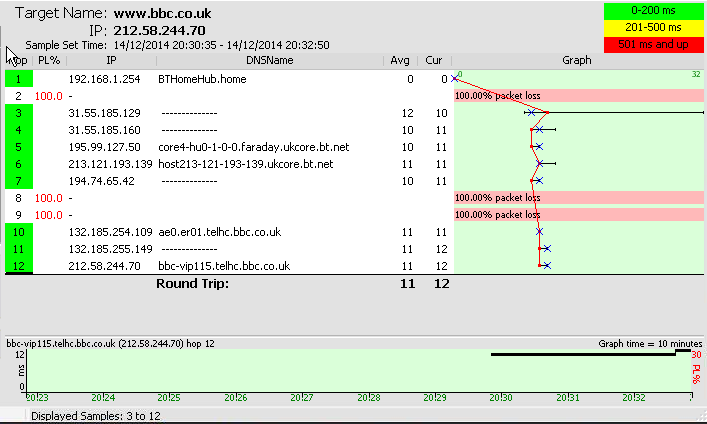
Task: Click IP address 31.55.185.160
Action: (x=104, y=130)
